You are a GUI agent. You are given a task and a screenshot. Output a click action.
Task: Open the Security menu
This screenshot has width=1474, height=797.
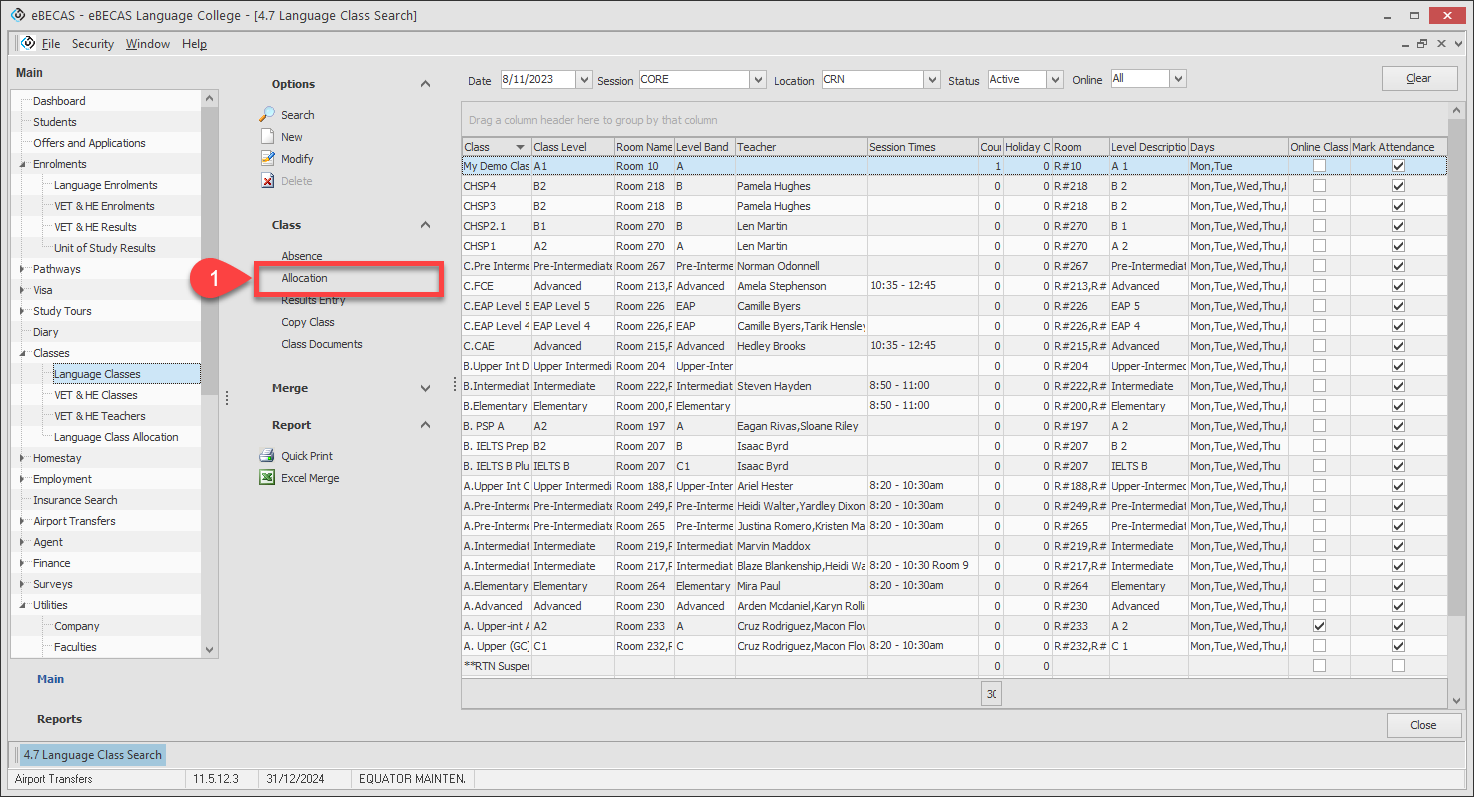point(93,44)
